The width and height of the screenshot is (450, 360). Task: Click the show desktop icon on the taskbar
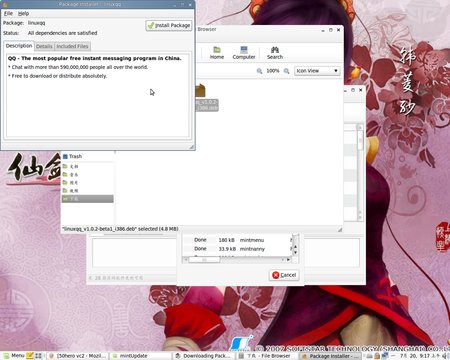38,356
